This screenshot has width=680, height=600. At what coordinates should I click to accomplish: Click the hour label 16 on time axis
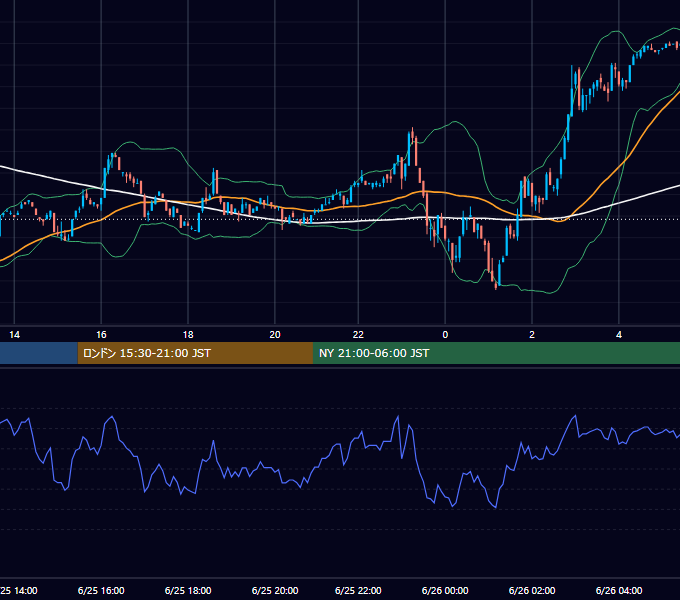tap(101, 335)
